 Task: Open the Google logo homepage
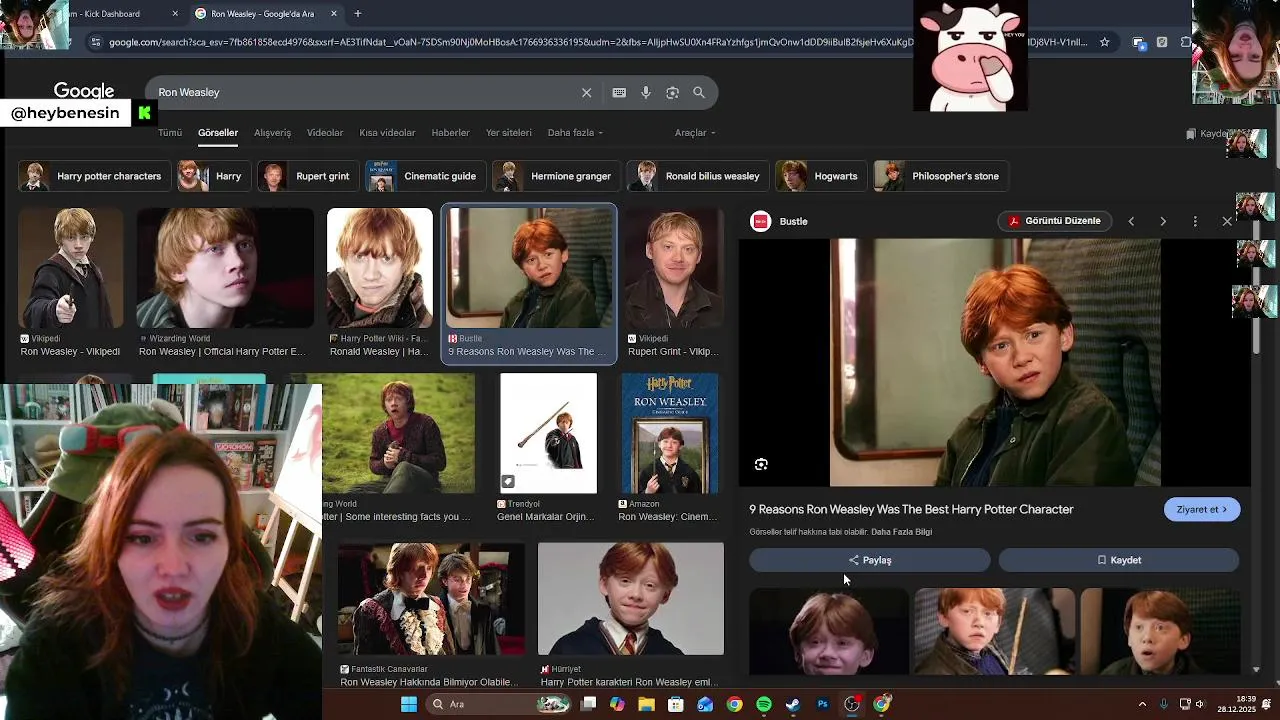pyautogui.click(x=84, y=91)
